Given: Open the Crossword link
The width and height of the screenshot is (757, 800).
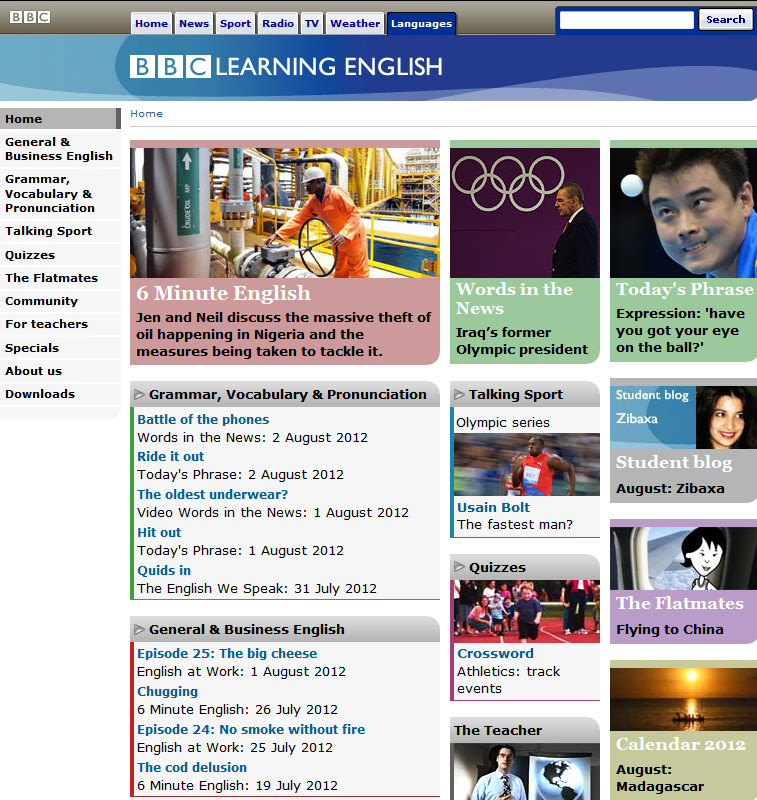Looking at the screenshot, I should coord(495,653).
